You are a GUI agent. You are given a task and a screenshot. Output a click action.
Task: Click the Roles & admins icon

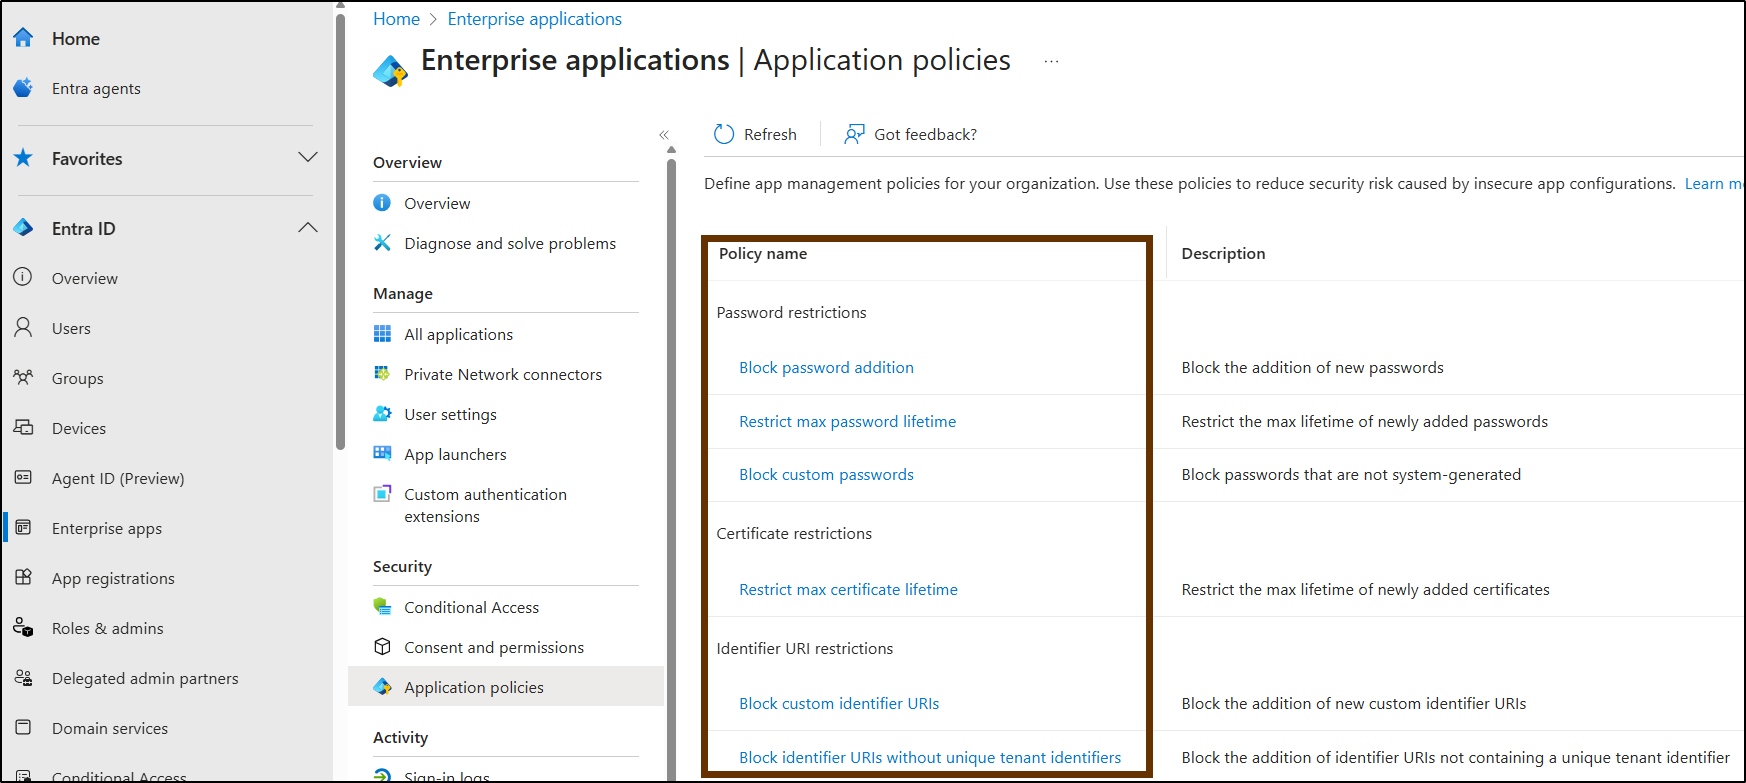point(23,627)
